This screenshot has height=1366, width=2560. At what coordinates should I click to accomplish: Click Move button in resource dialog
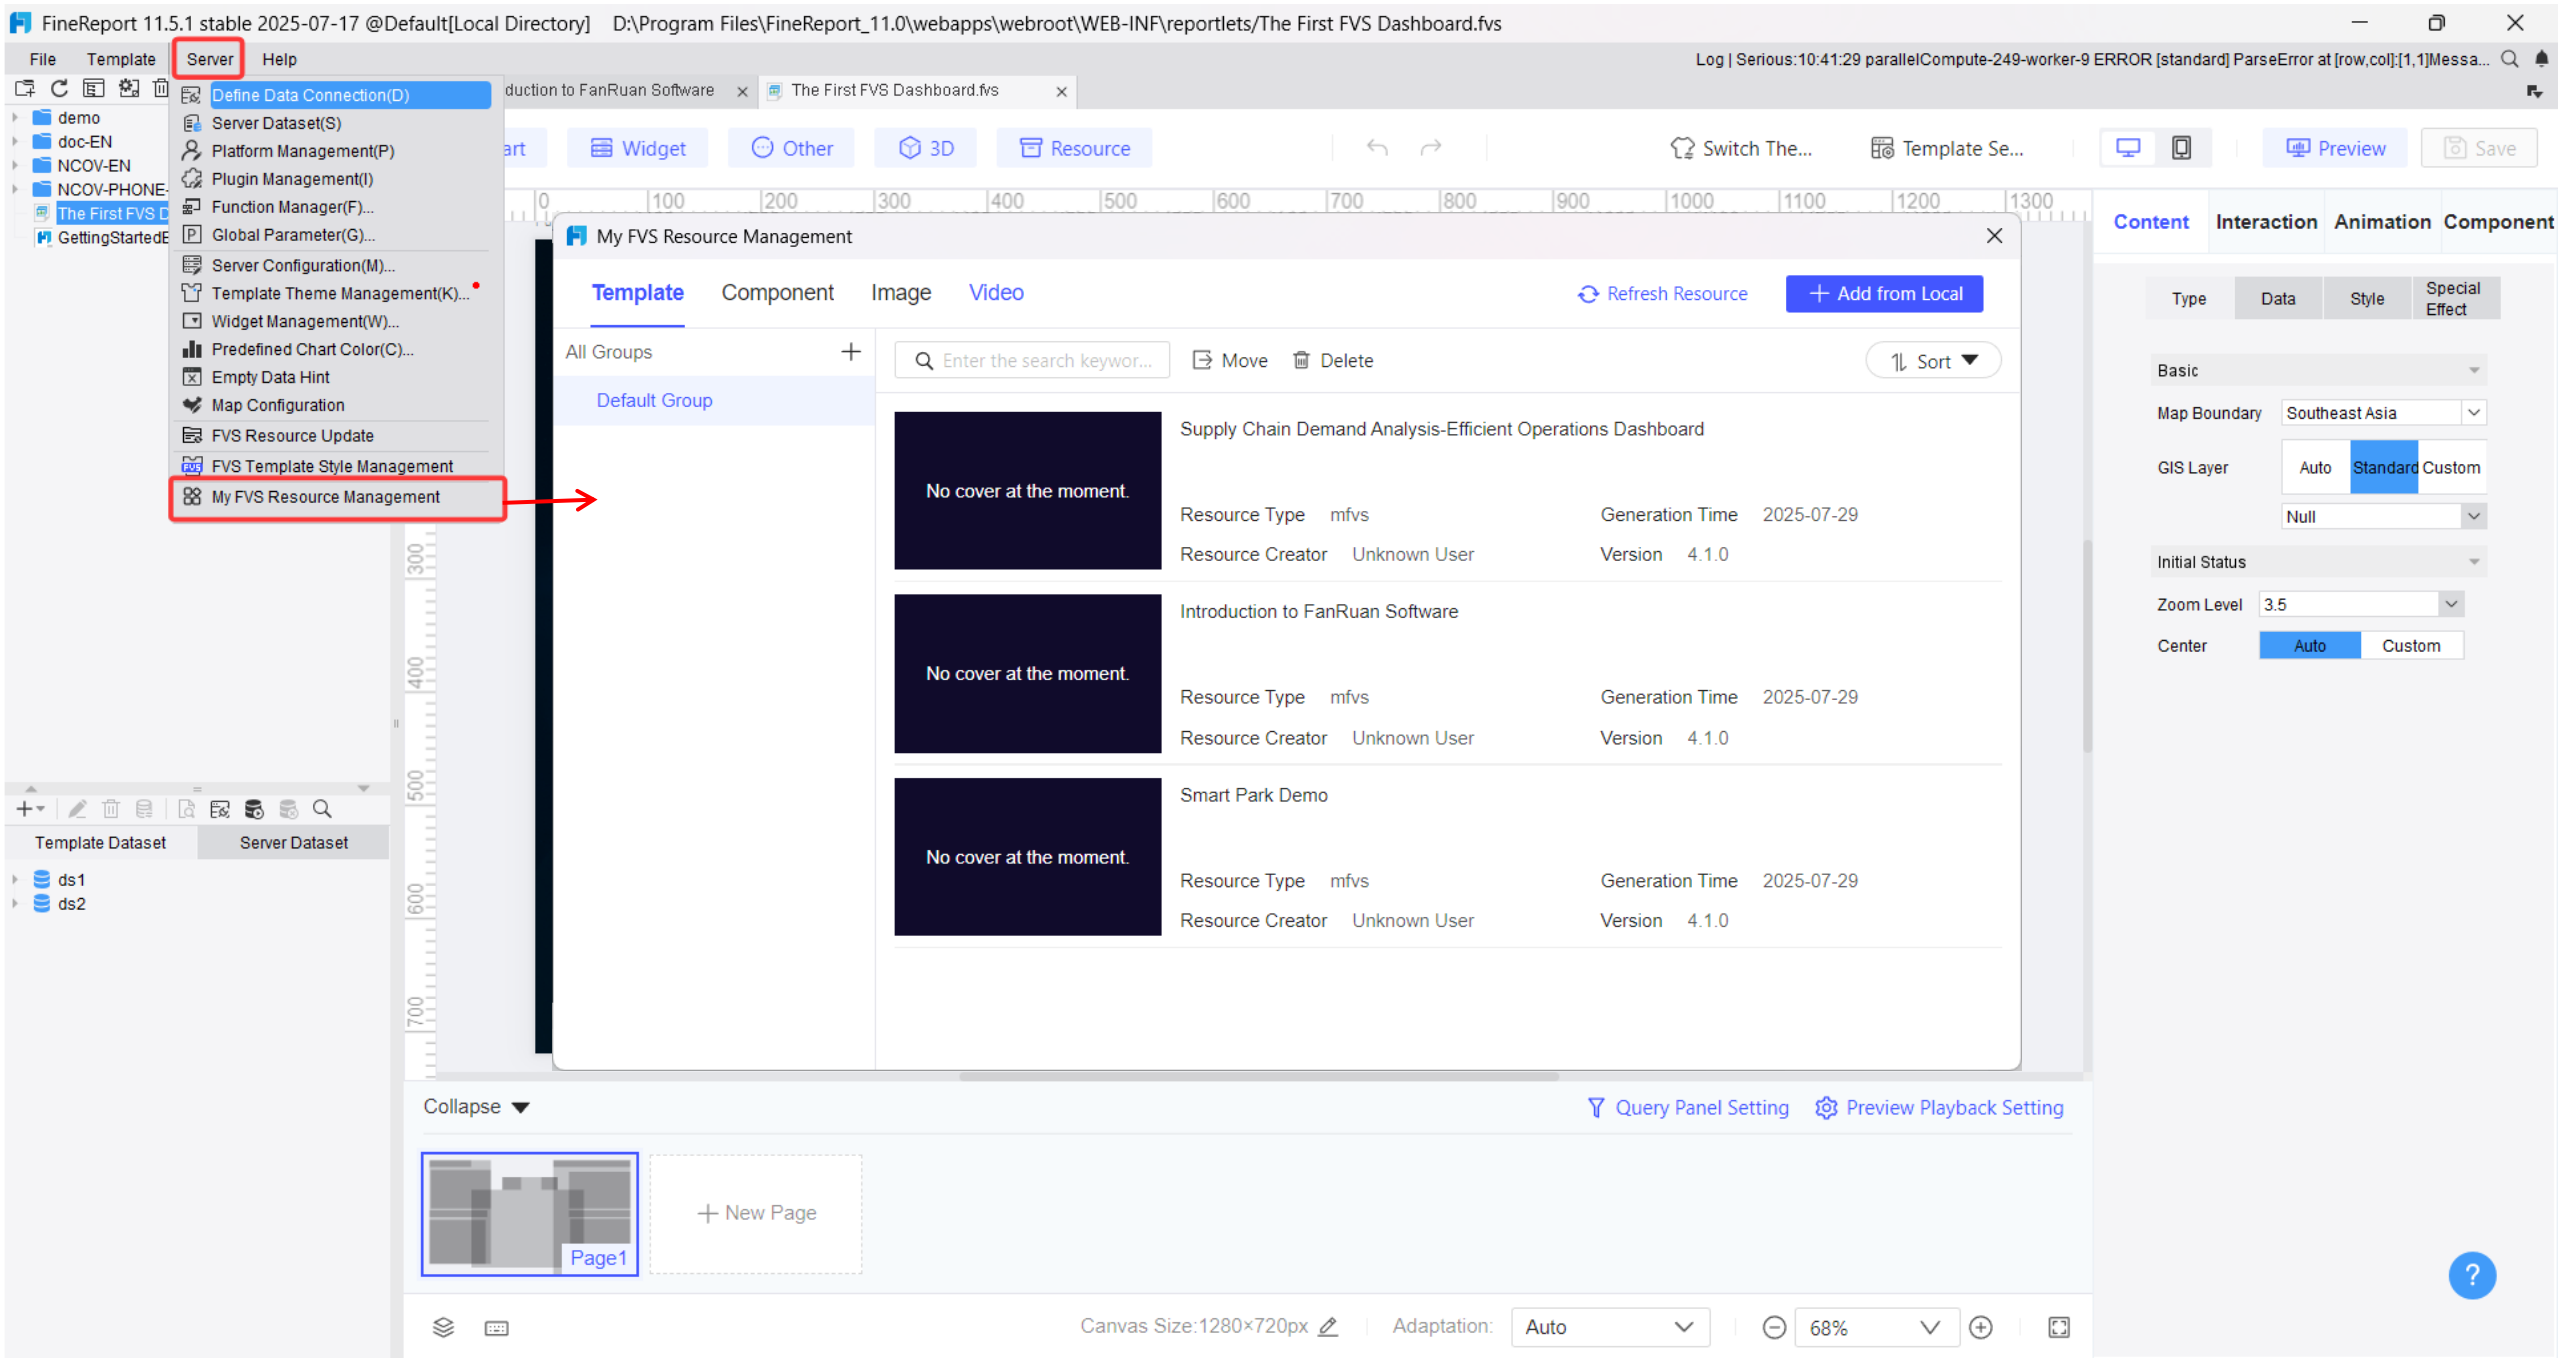[x=1229, y=360]
